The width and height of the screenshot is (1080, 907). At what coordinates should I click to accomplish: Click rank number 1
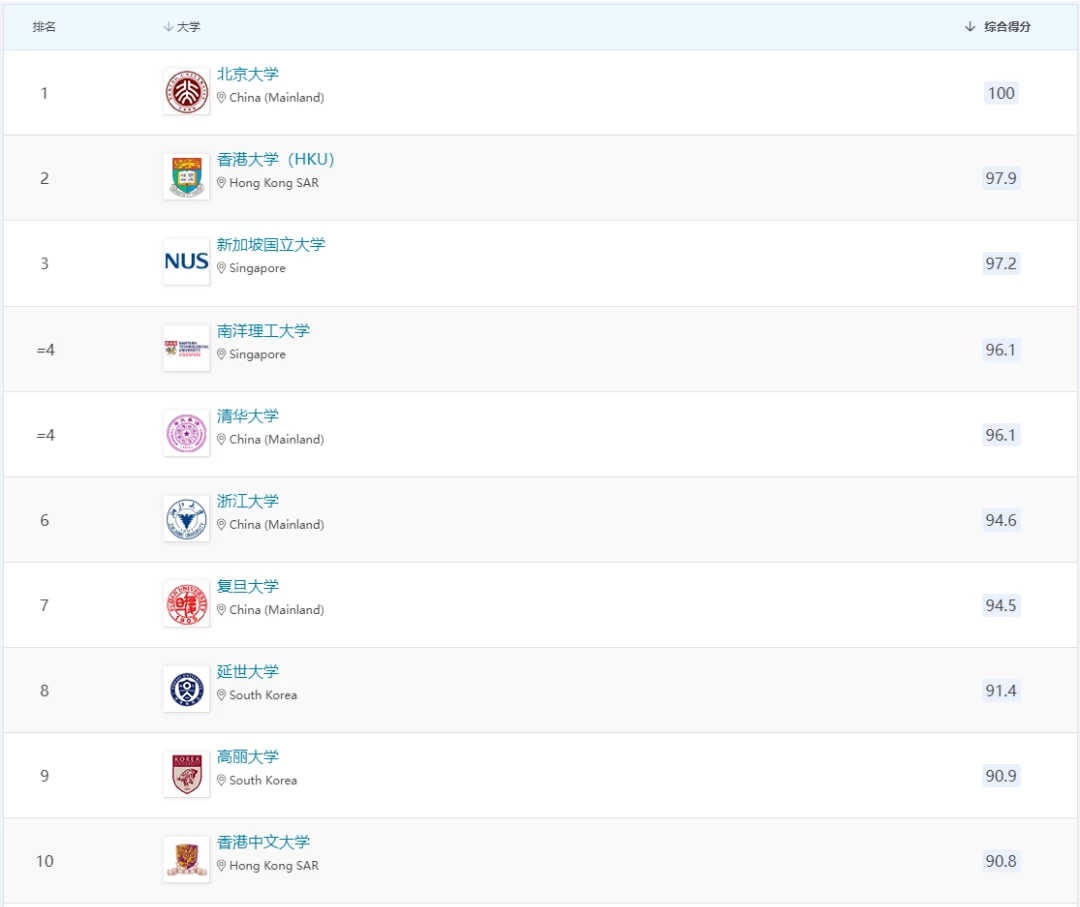pyautogui.click(x=44, y=93)
